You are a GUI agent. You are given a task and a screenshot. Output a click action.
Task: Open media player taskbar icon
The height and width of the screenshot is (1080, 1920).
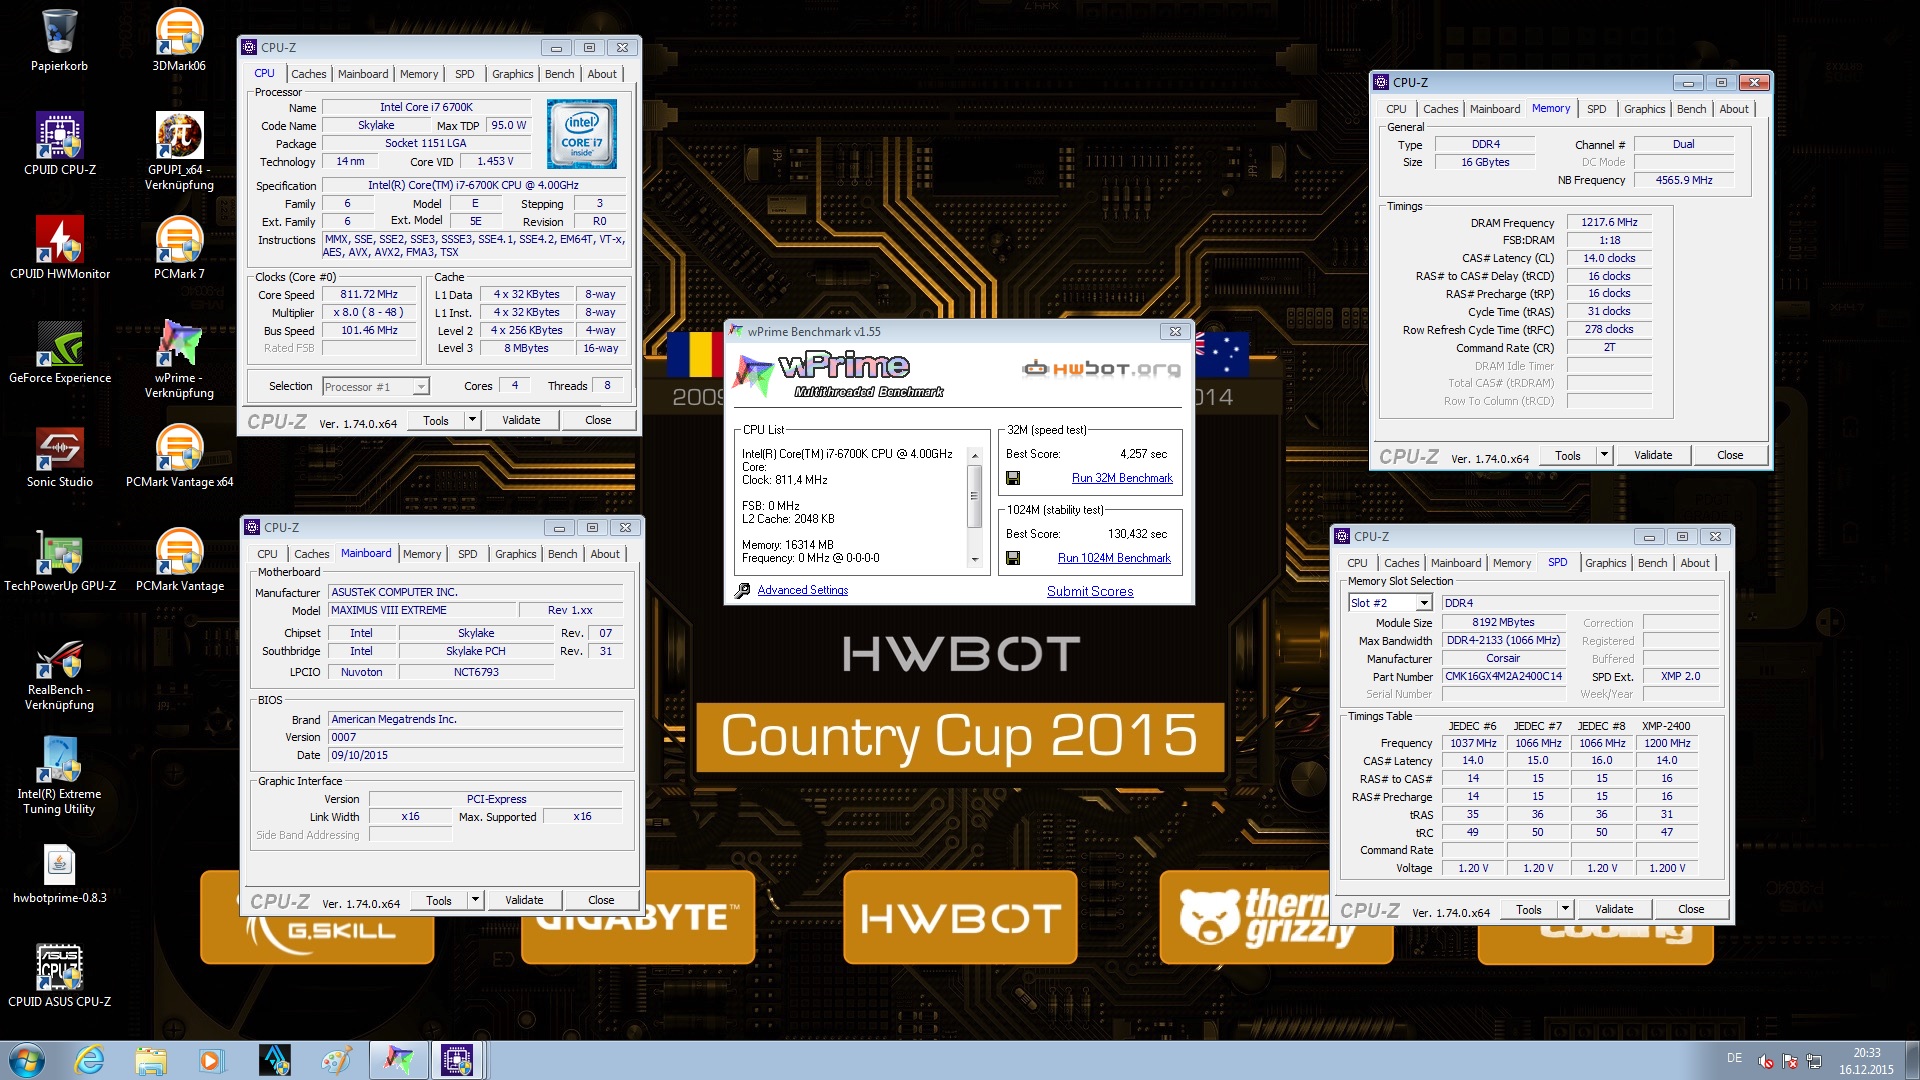pyautogui.click(x=211, y=1060)
